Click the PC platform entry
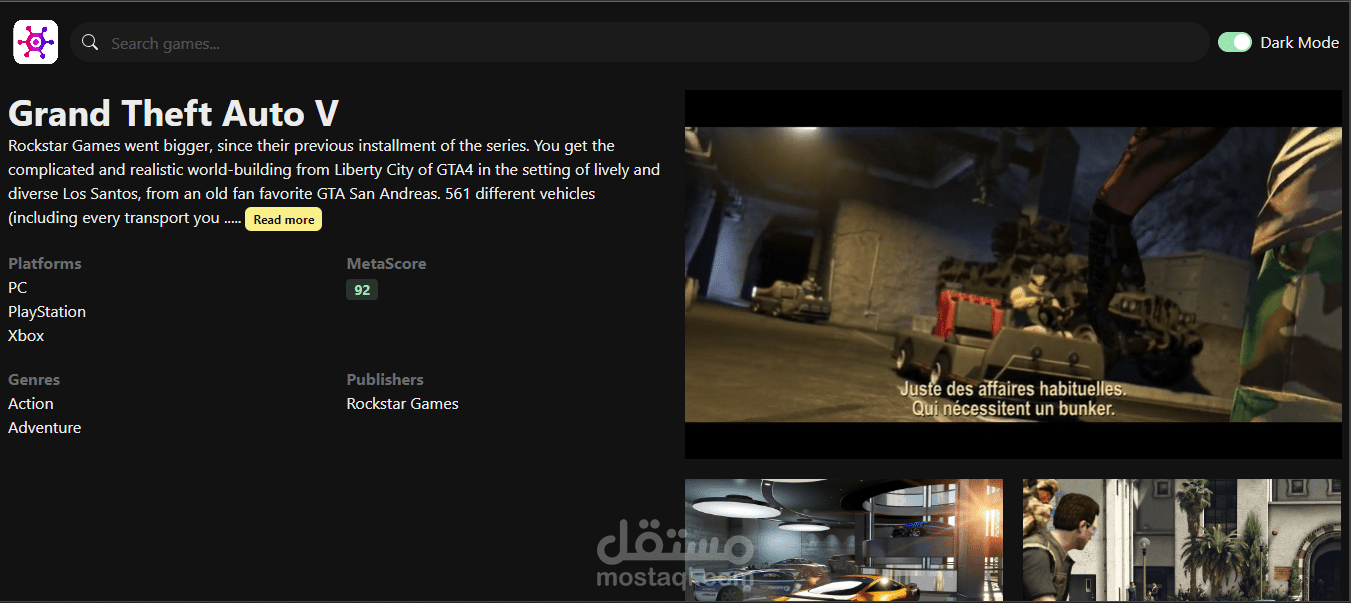 (18, 287)
